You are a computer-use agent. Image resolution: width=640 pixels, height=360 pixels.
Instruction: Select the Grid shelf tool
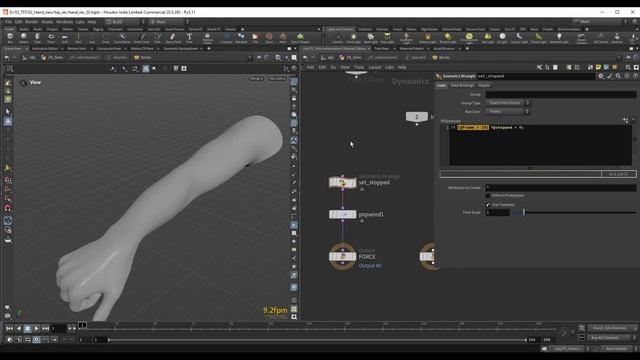[x=64, y=38]
